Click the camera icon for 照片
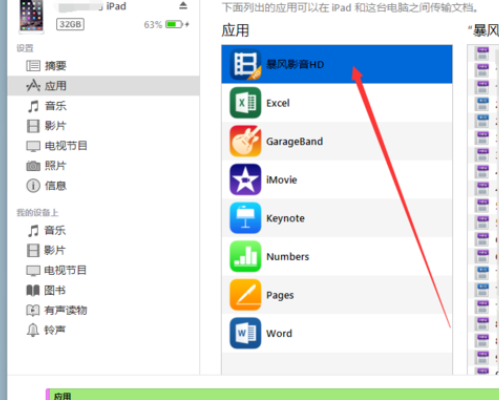Screen dimensions: 499x400 pos(33,166)
